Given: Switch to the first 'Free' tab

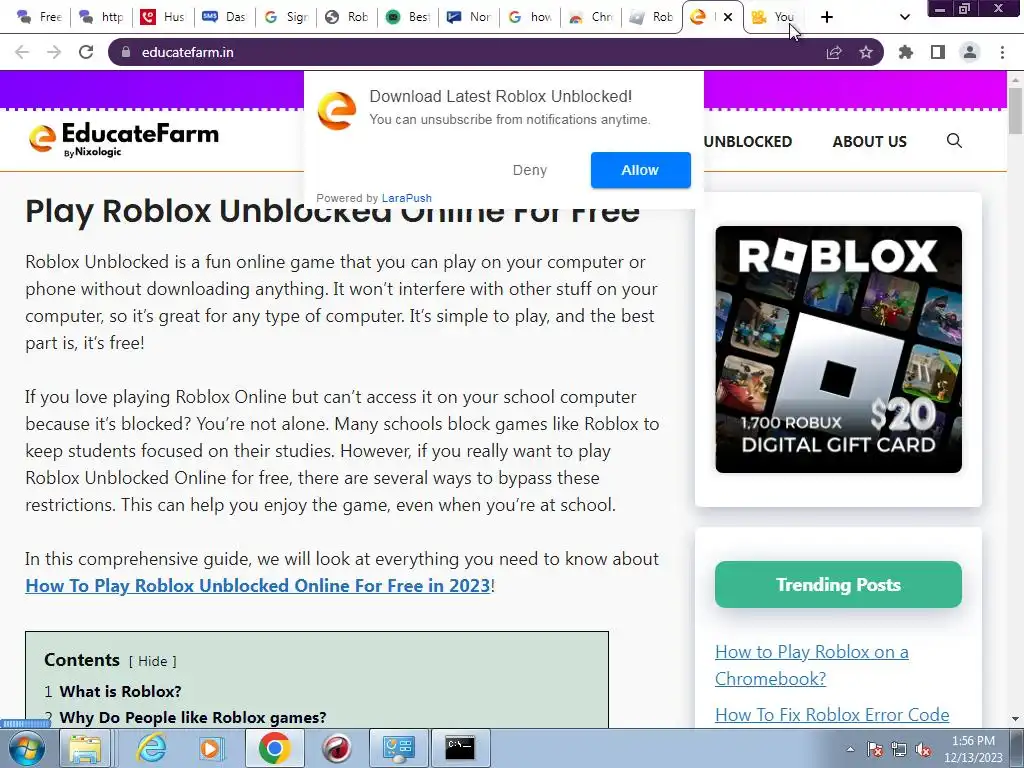Looking at the screenshot, I should pyautogui.click(x=39, y=17).
